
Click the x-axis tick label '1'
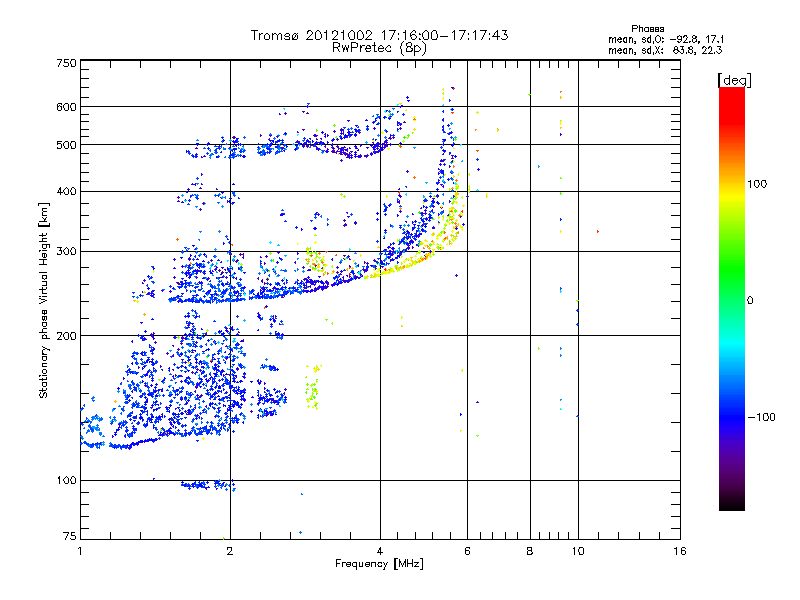click(80, 551)
